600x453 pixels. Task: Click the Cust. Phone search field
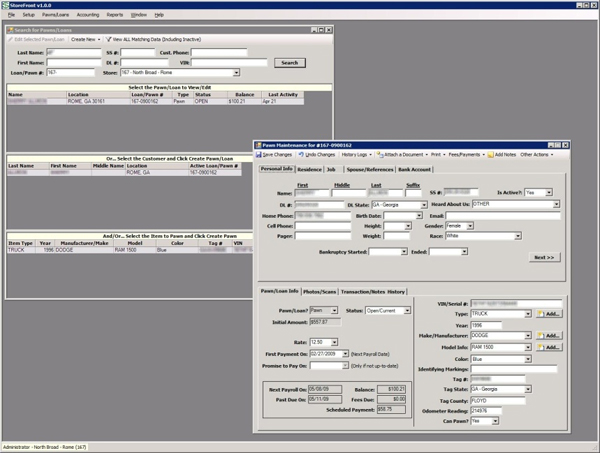click(x=219, y=52)
